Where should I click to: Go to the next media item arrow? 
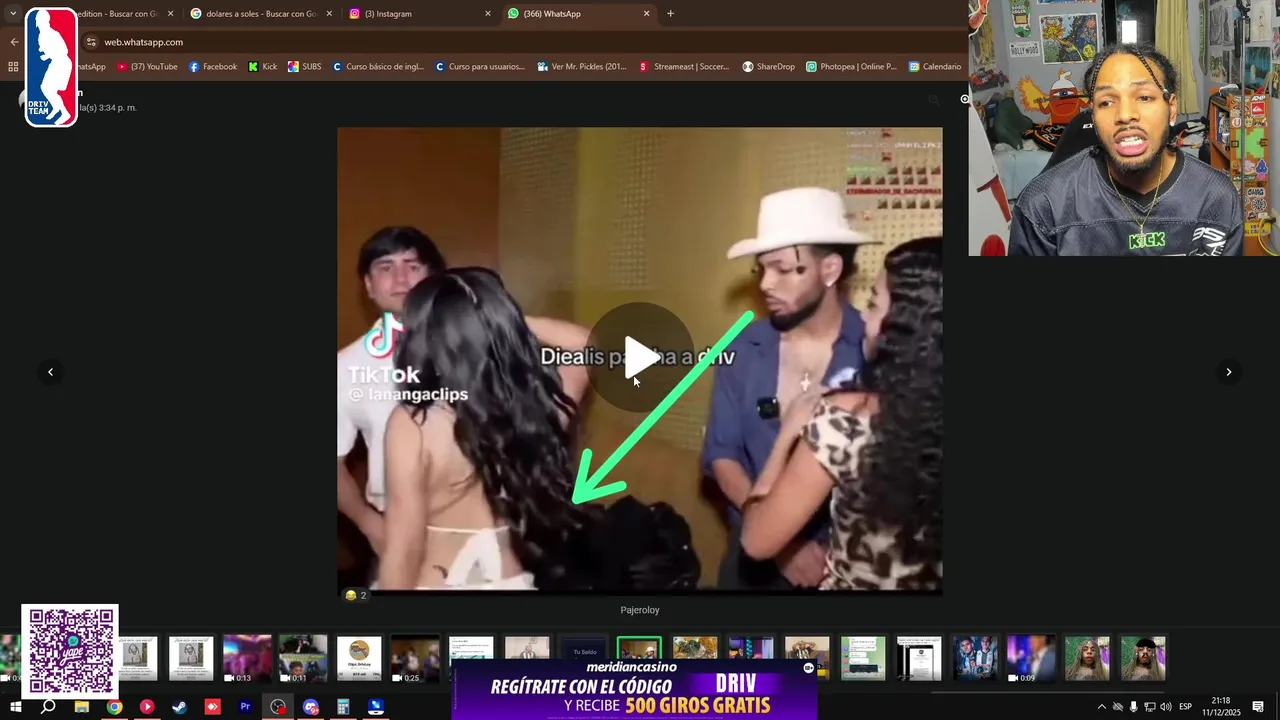1229,372
